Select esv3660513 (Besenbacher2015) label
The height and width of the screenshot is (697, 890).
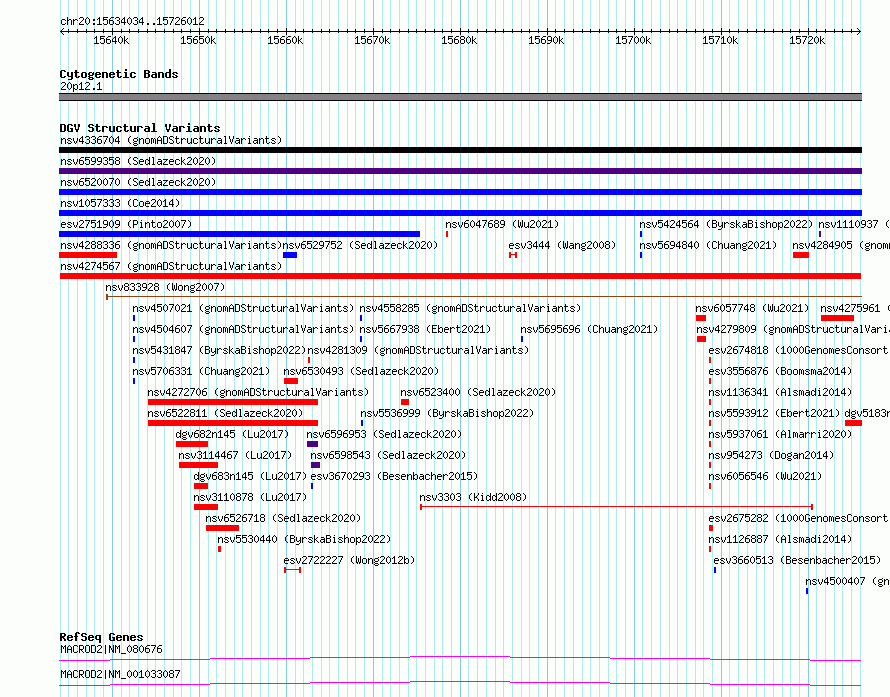pos(797,560)
